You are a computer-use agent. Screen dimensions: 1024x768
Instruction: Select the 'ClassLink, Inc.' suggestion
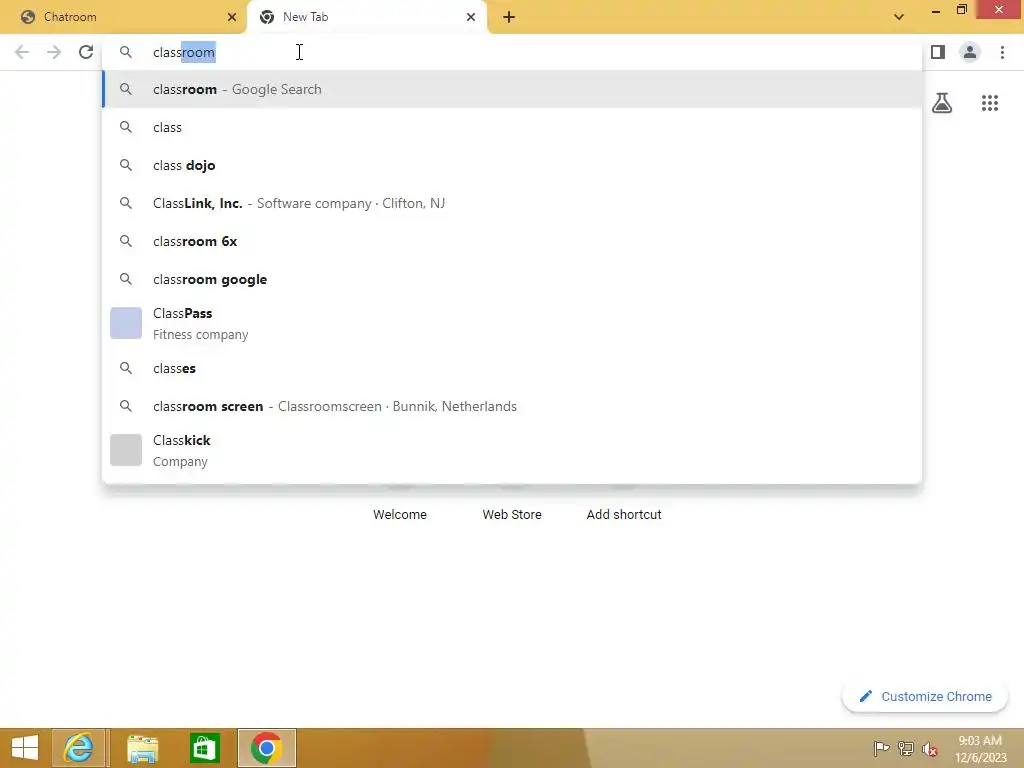click(512, 203)
